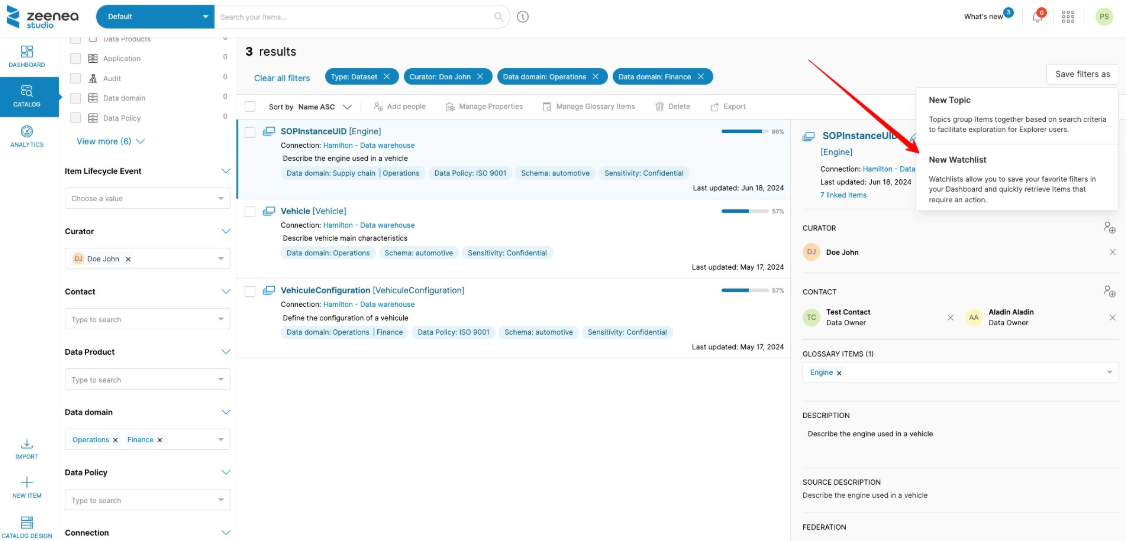Image resolution: width=1126 pixels, height=541 pixels.
Task: Expand View more item types
Action: tap(111, 142)
